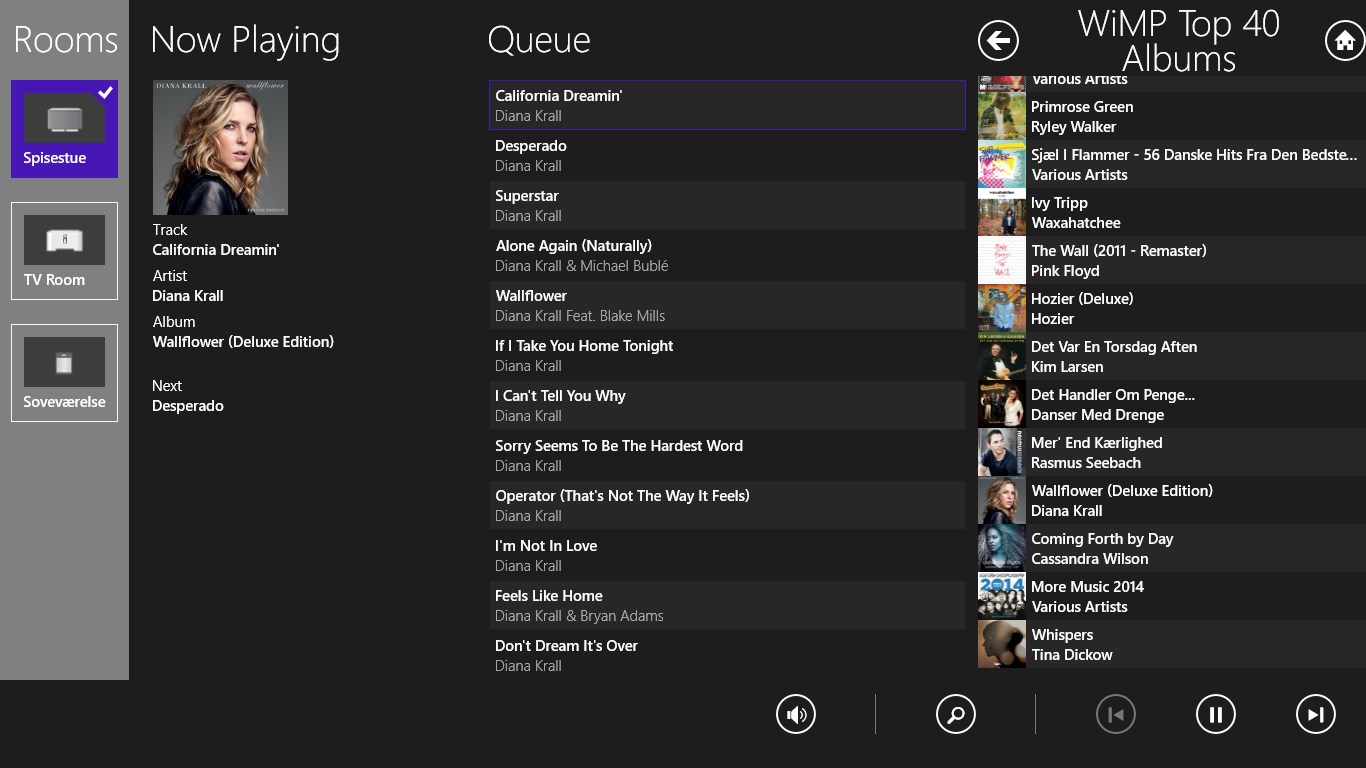Click The Wall album cover thumbnail
The height and width of the screenshot is (768, 1366).
1002,260
